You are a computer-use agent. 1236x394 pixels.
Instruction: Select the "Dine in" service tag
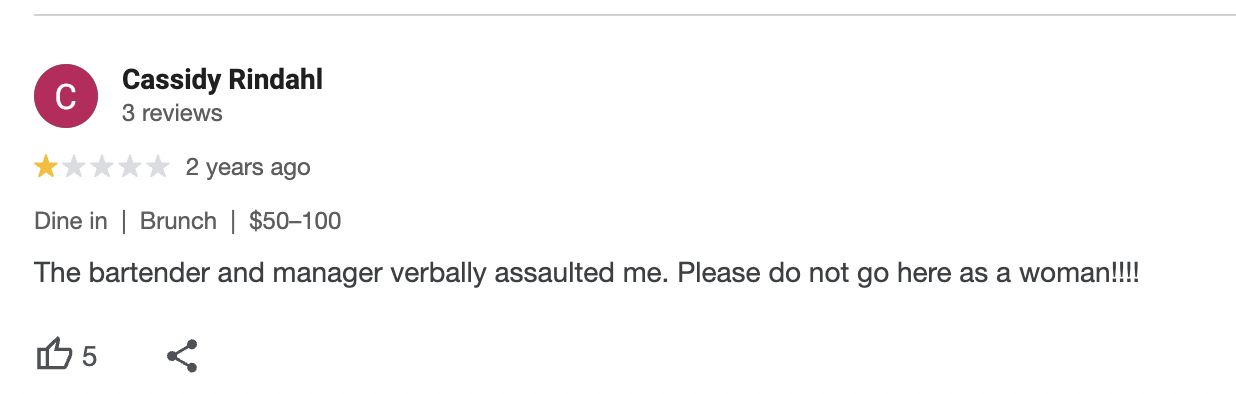coord(71,221)
